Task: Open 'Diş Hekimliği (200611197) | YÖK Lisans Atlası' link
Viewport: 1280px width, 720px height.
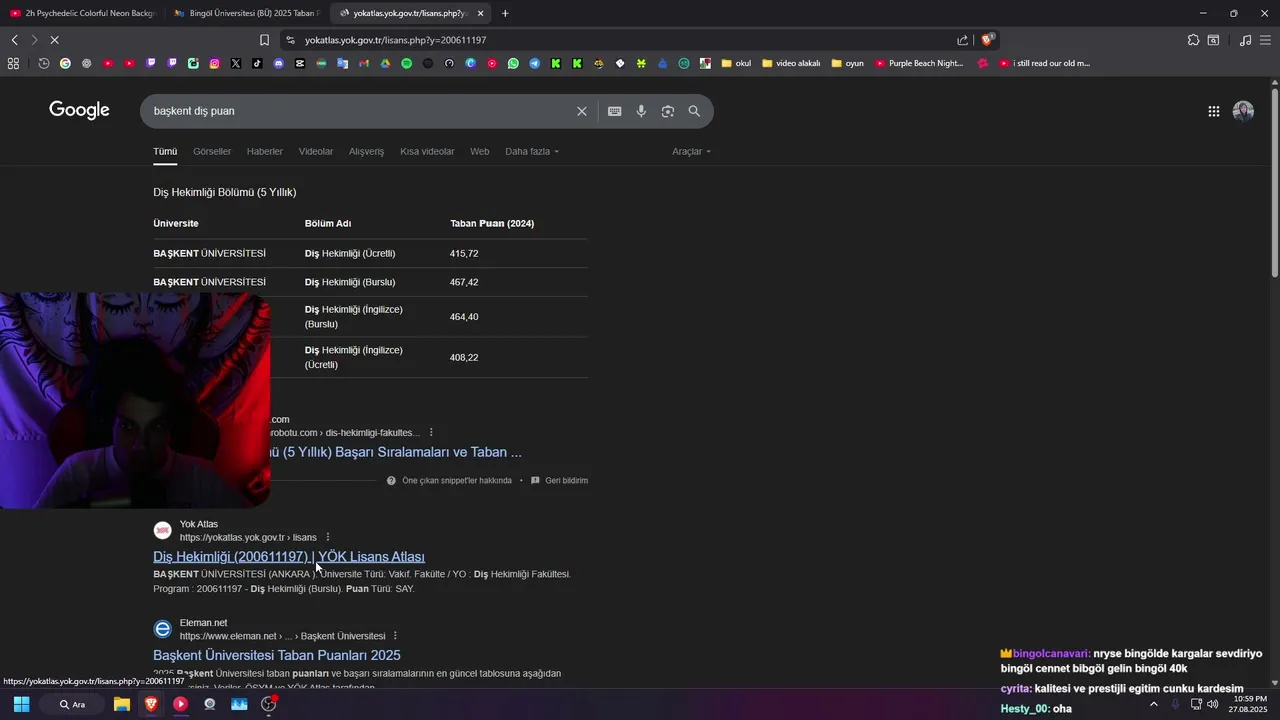Action: pyautogui.click(x=289, y=557)
